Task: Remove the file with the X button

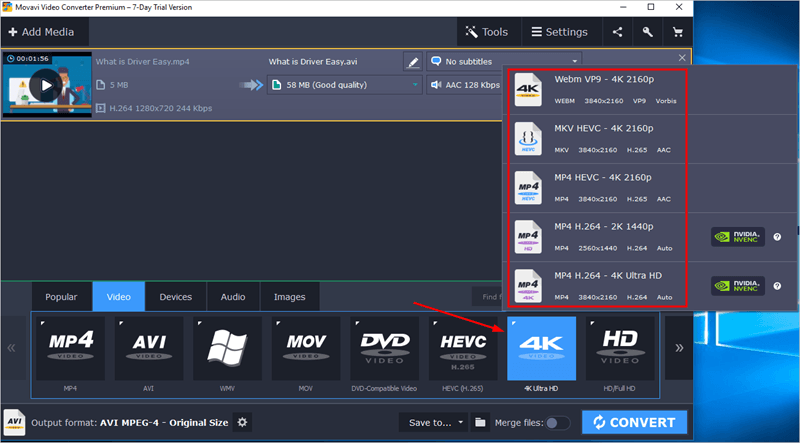Action: (x=682, y=58)
